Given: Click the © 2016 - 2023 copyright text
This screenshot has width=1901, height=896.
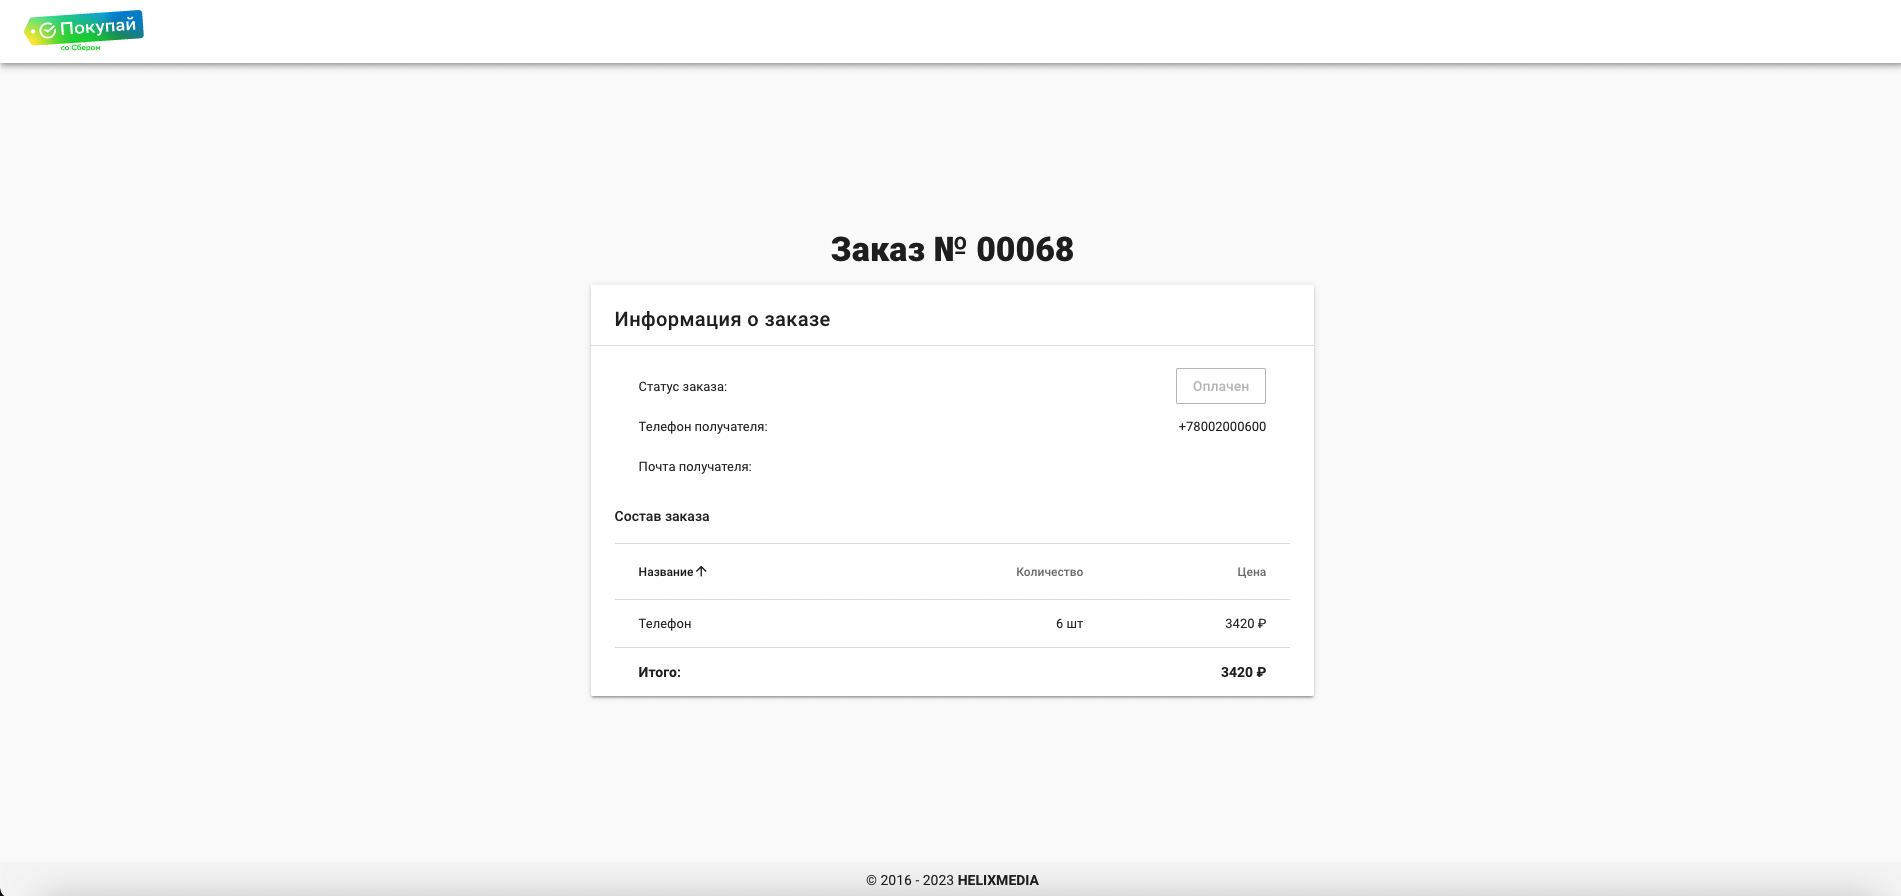Looking at the screenshot, I should [910, 880].
